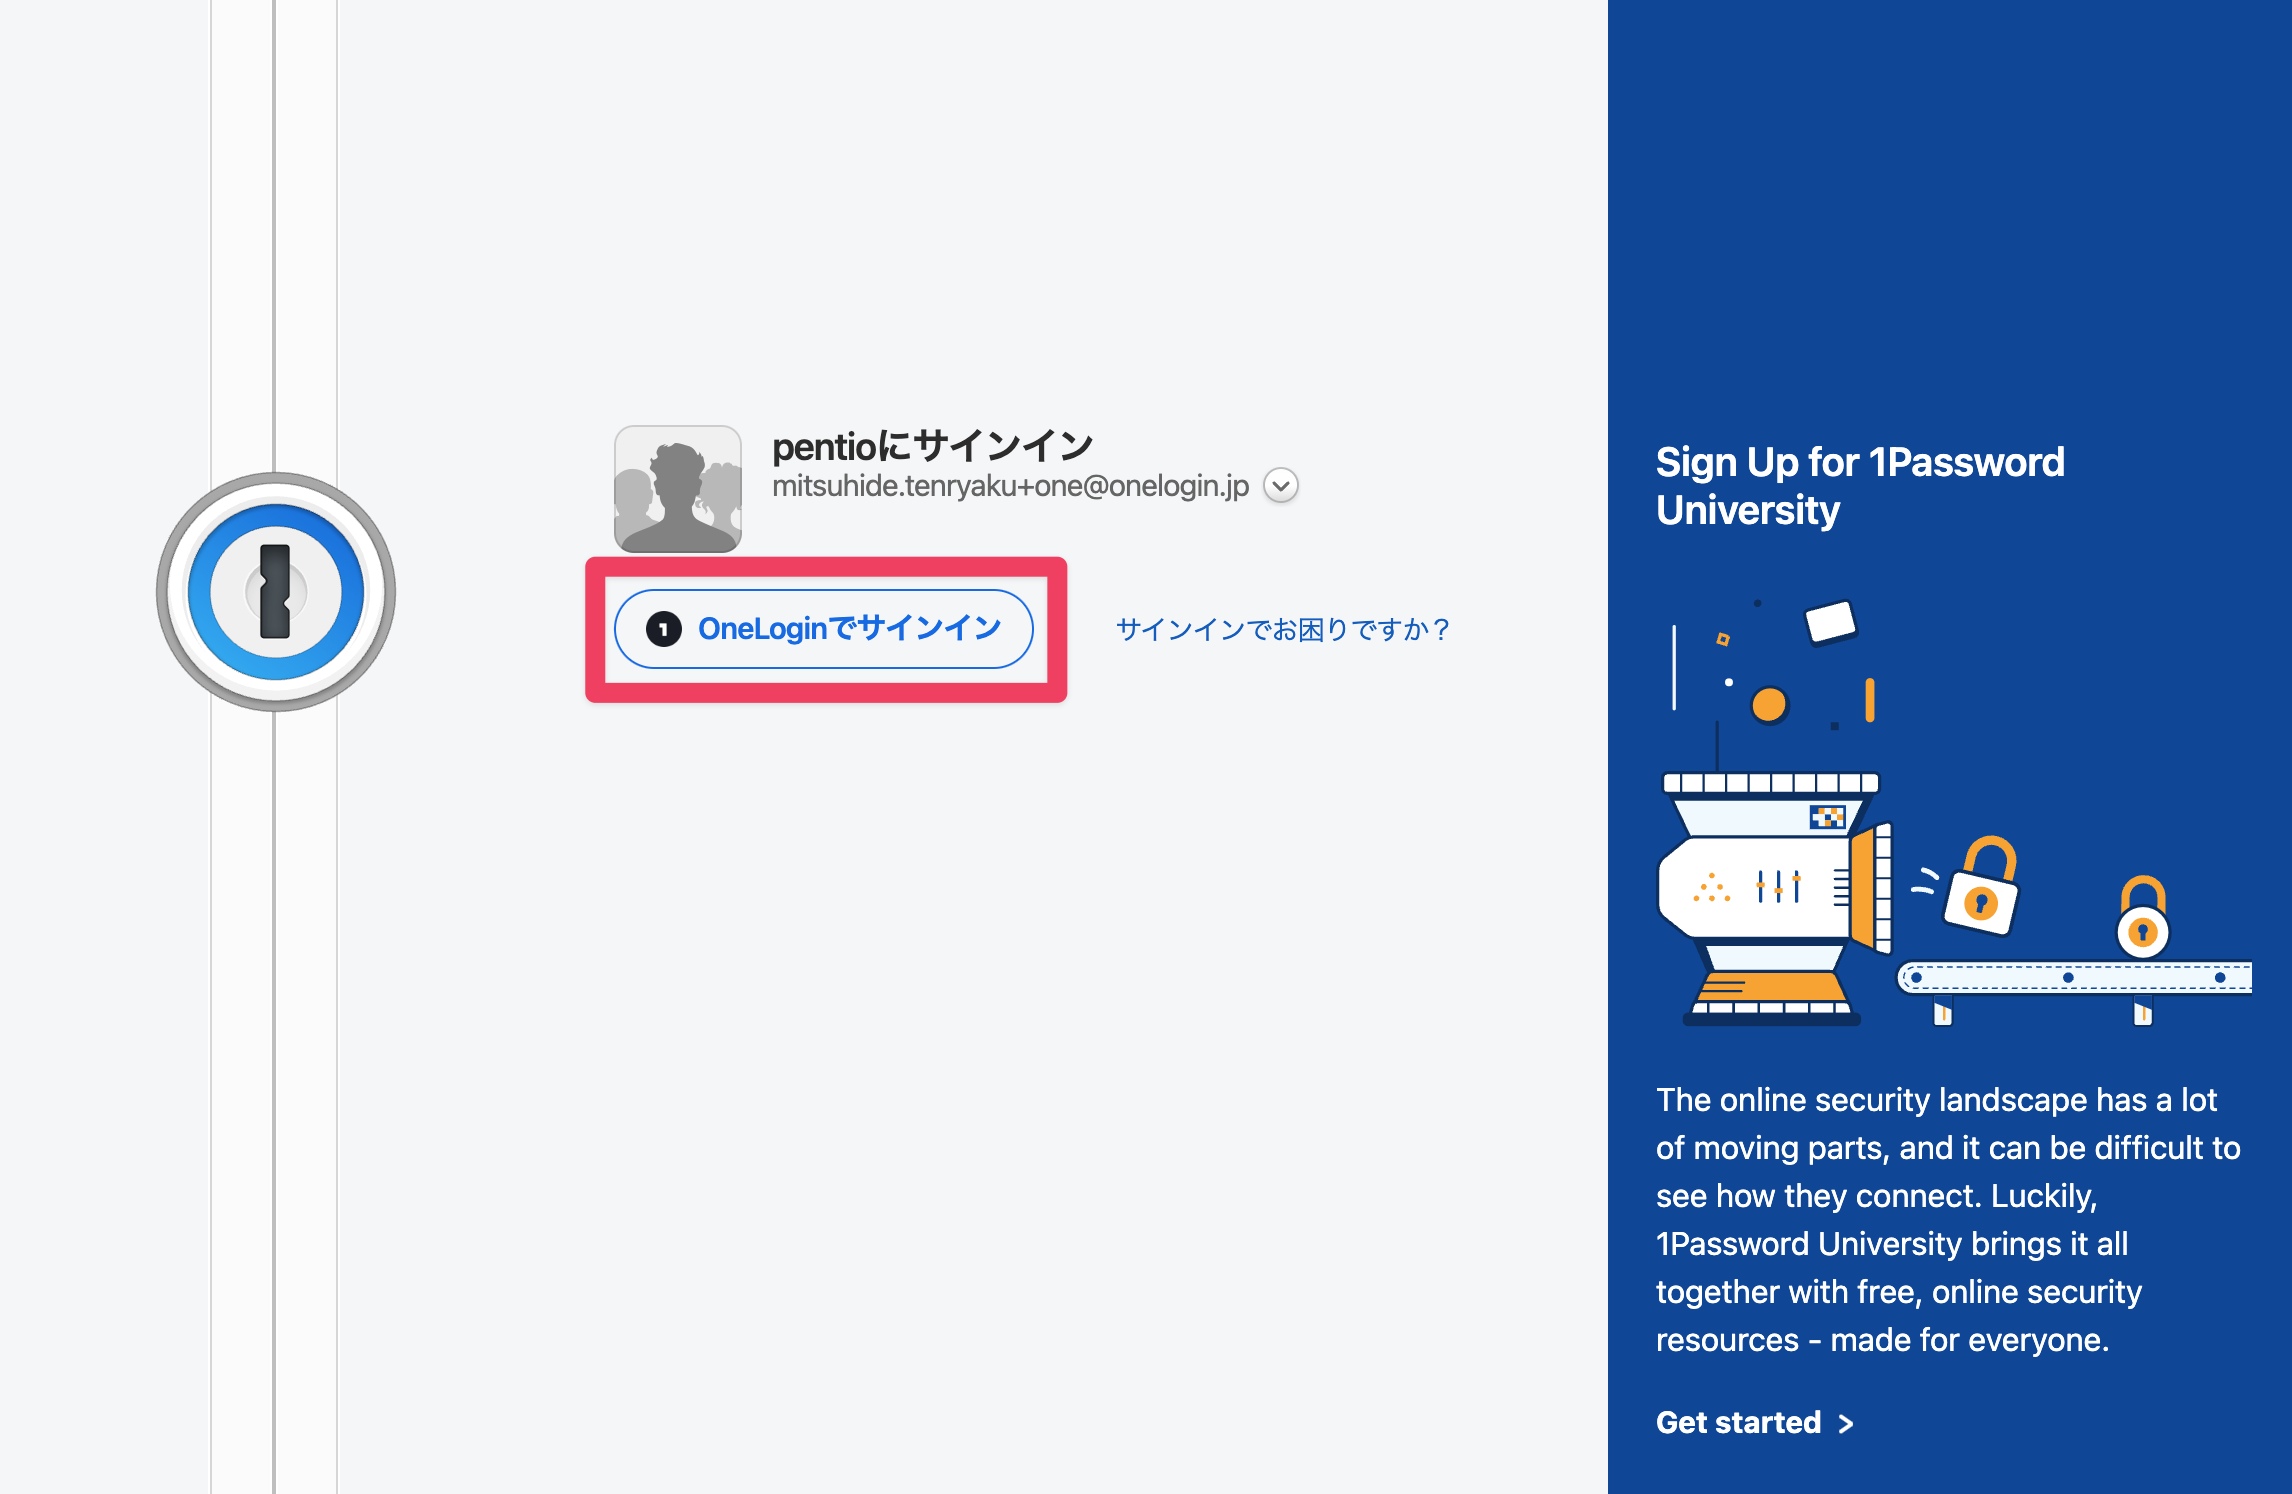Click the 1Password lock logo
Screen dimensions: 2292x1494
[x=276, y=592]
